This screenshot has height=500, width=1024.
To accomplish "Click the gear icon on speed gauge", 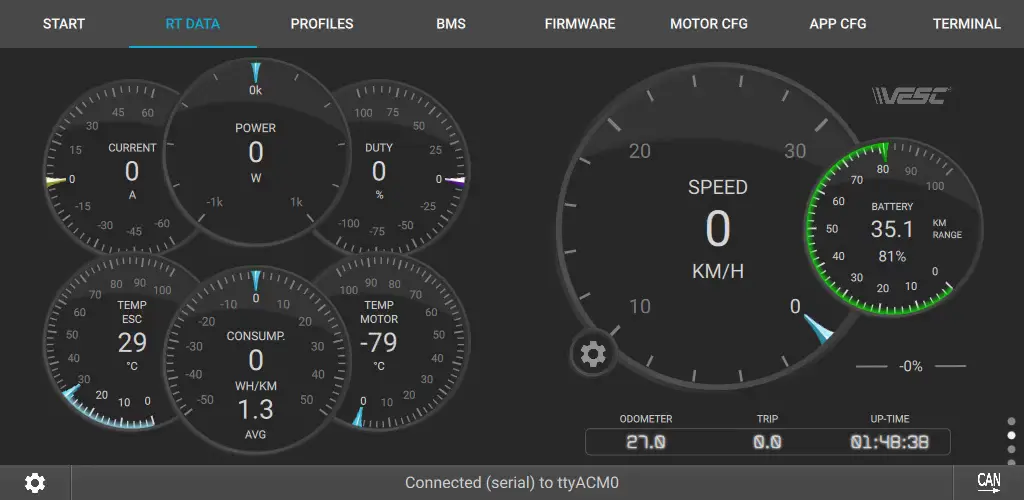I will click(x=593, y=354).
